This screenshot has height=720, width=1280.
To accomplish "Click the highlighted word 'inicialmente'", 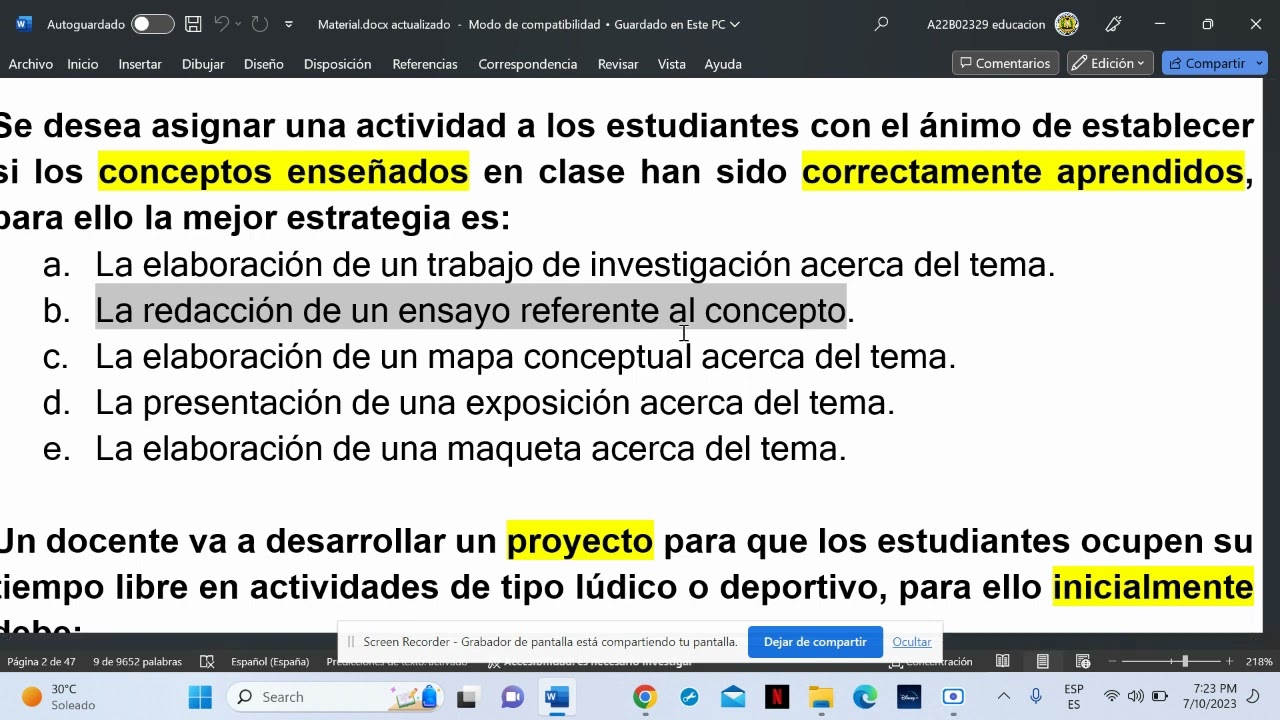I will coord(1153,587).
